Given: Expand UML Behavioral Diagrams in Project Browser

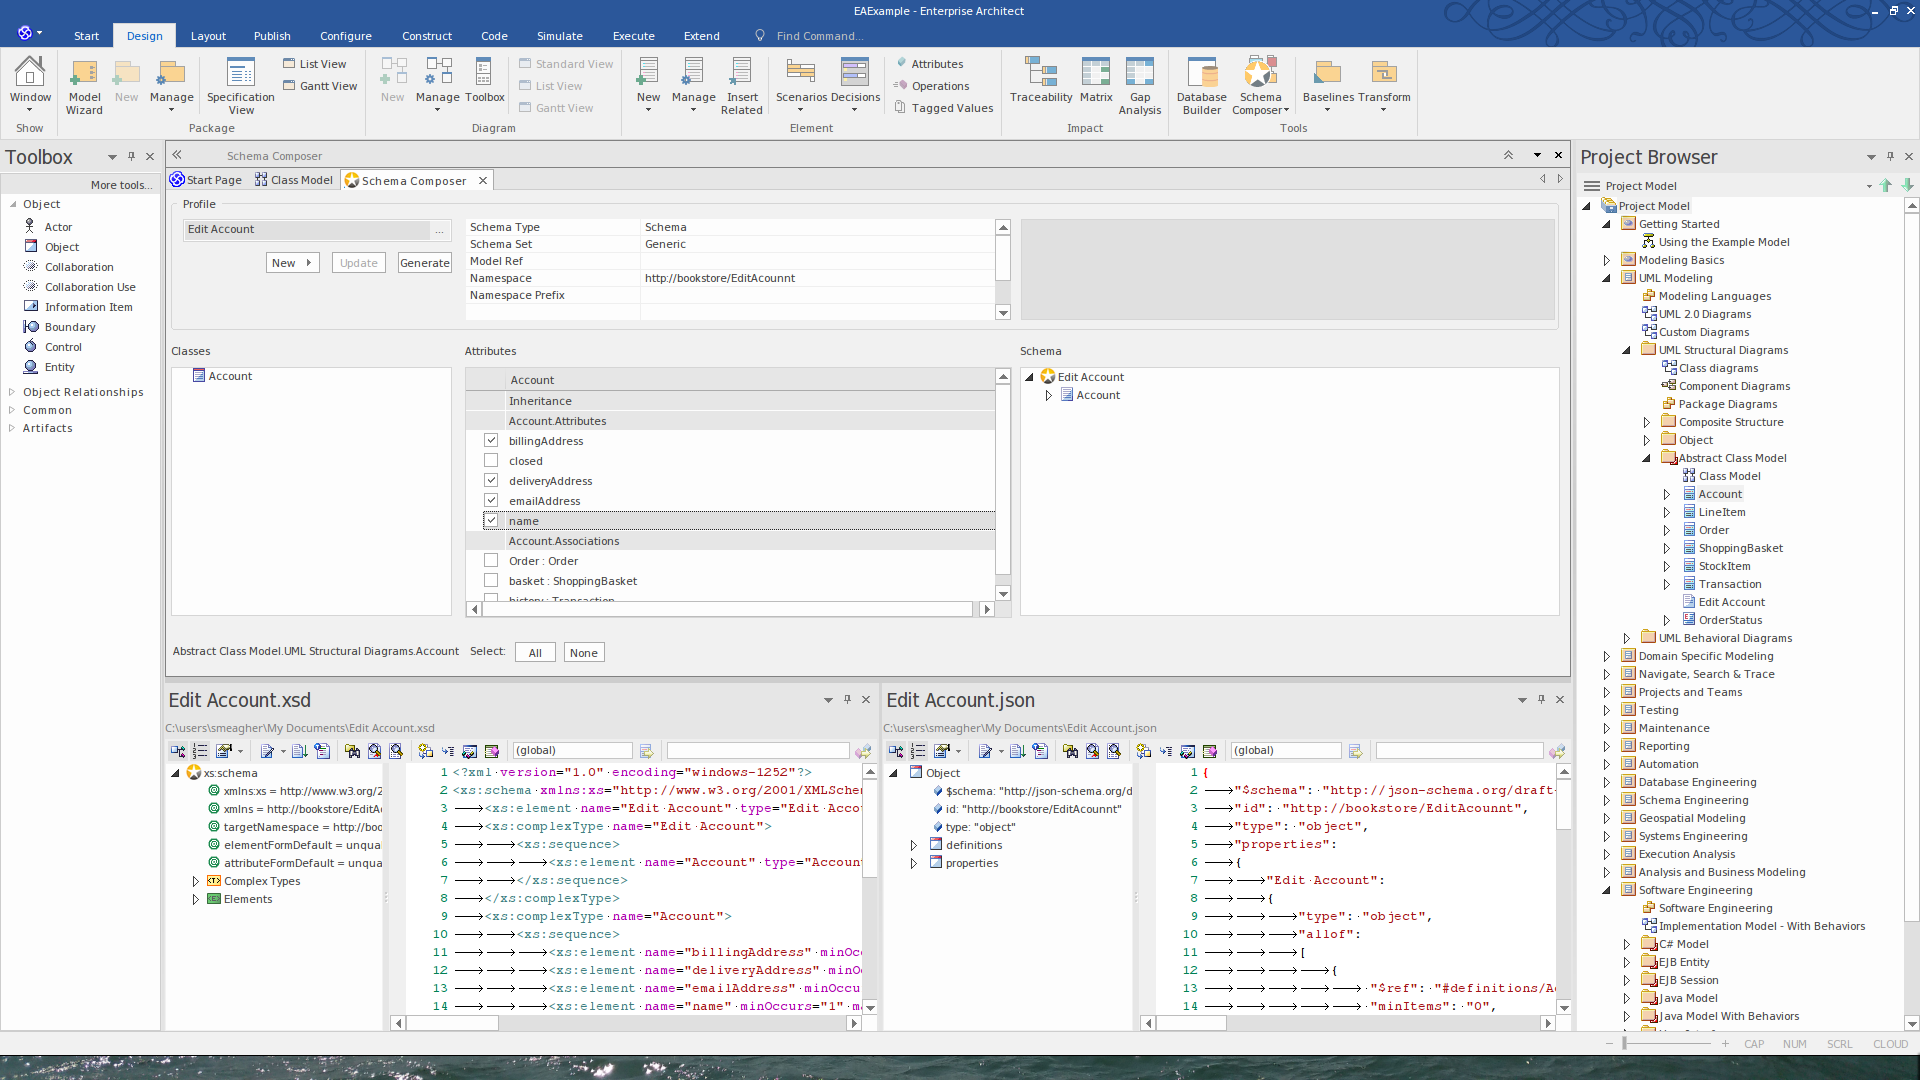Looking at the screenshot, I should (1627, 639).
